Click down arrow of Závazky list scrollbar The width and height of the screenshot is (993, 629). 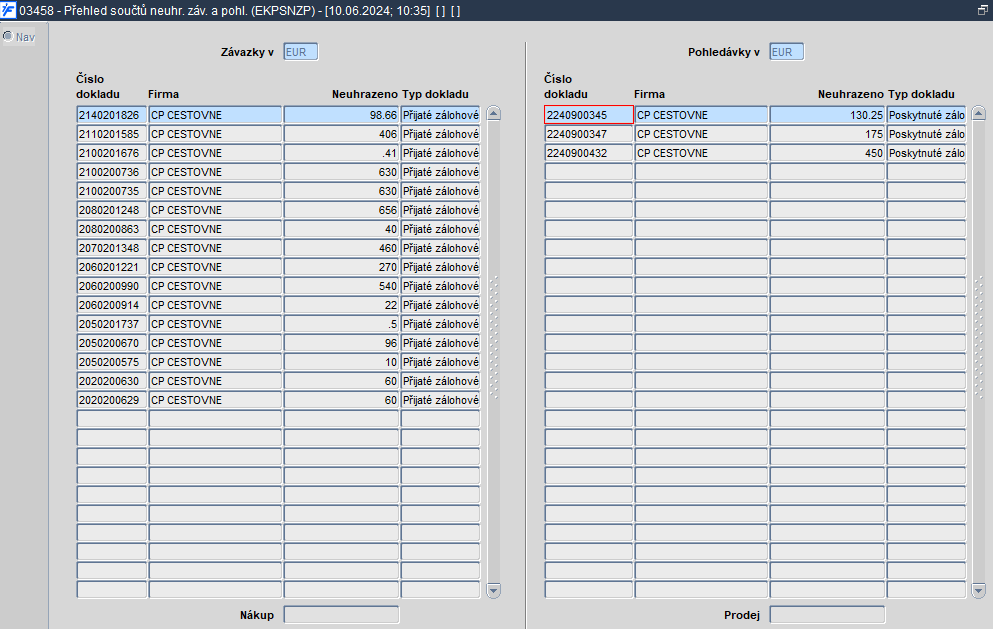(x=493, y=590)
